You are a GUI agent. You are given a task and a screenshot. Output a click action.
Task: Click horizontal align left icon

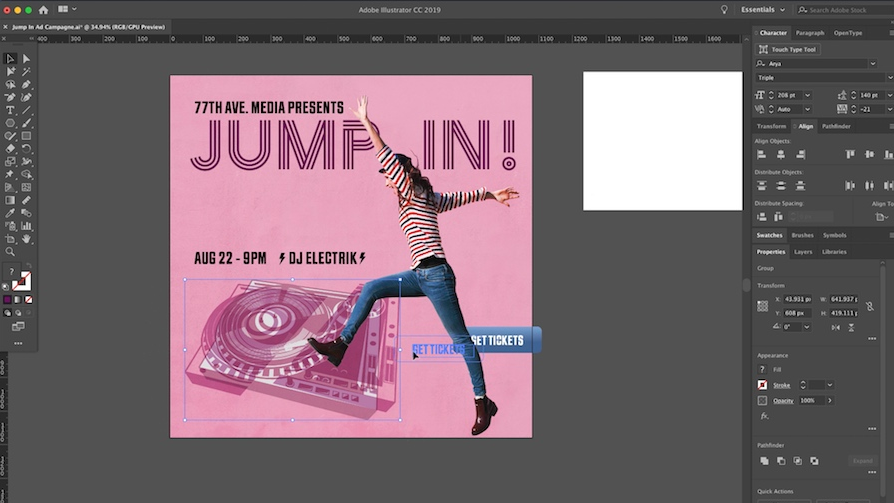[763, 154]
